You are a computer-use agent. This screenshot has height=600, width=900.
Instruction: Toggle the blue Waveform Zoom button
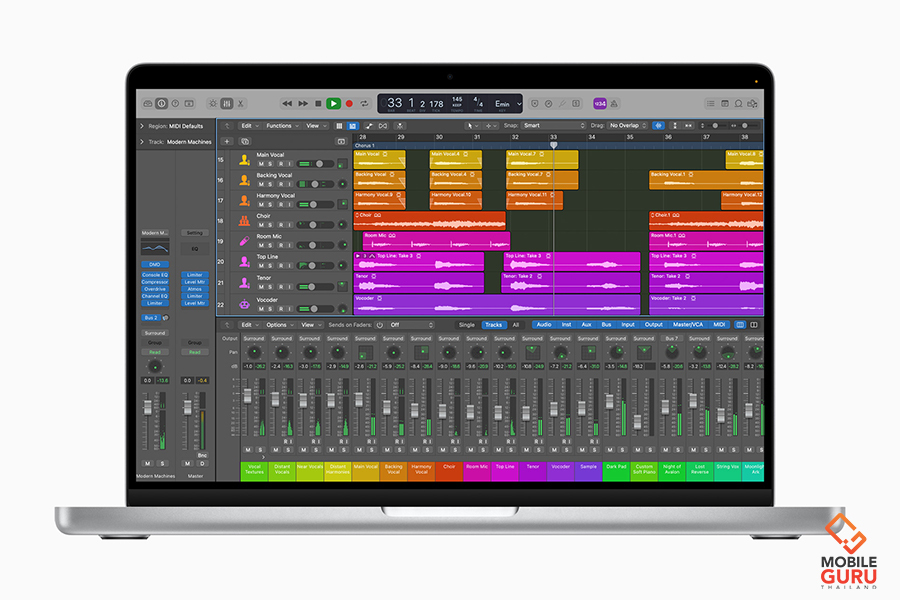[658, 126]
